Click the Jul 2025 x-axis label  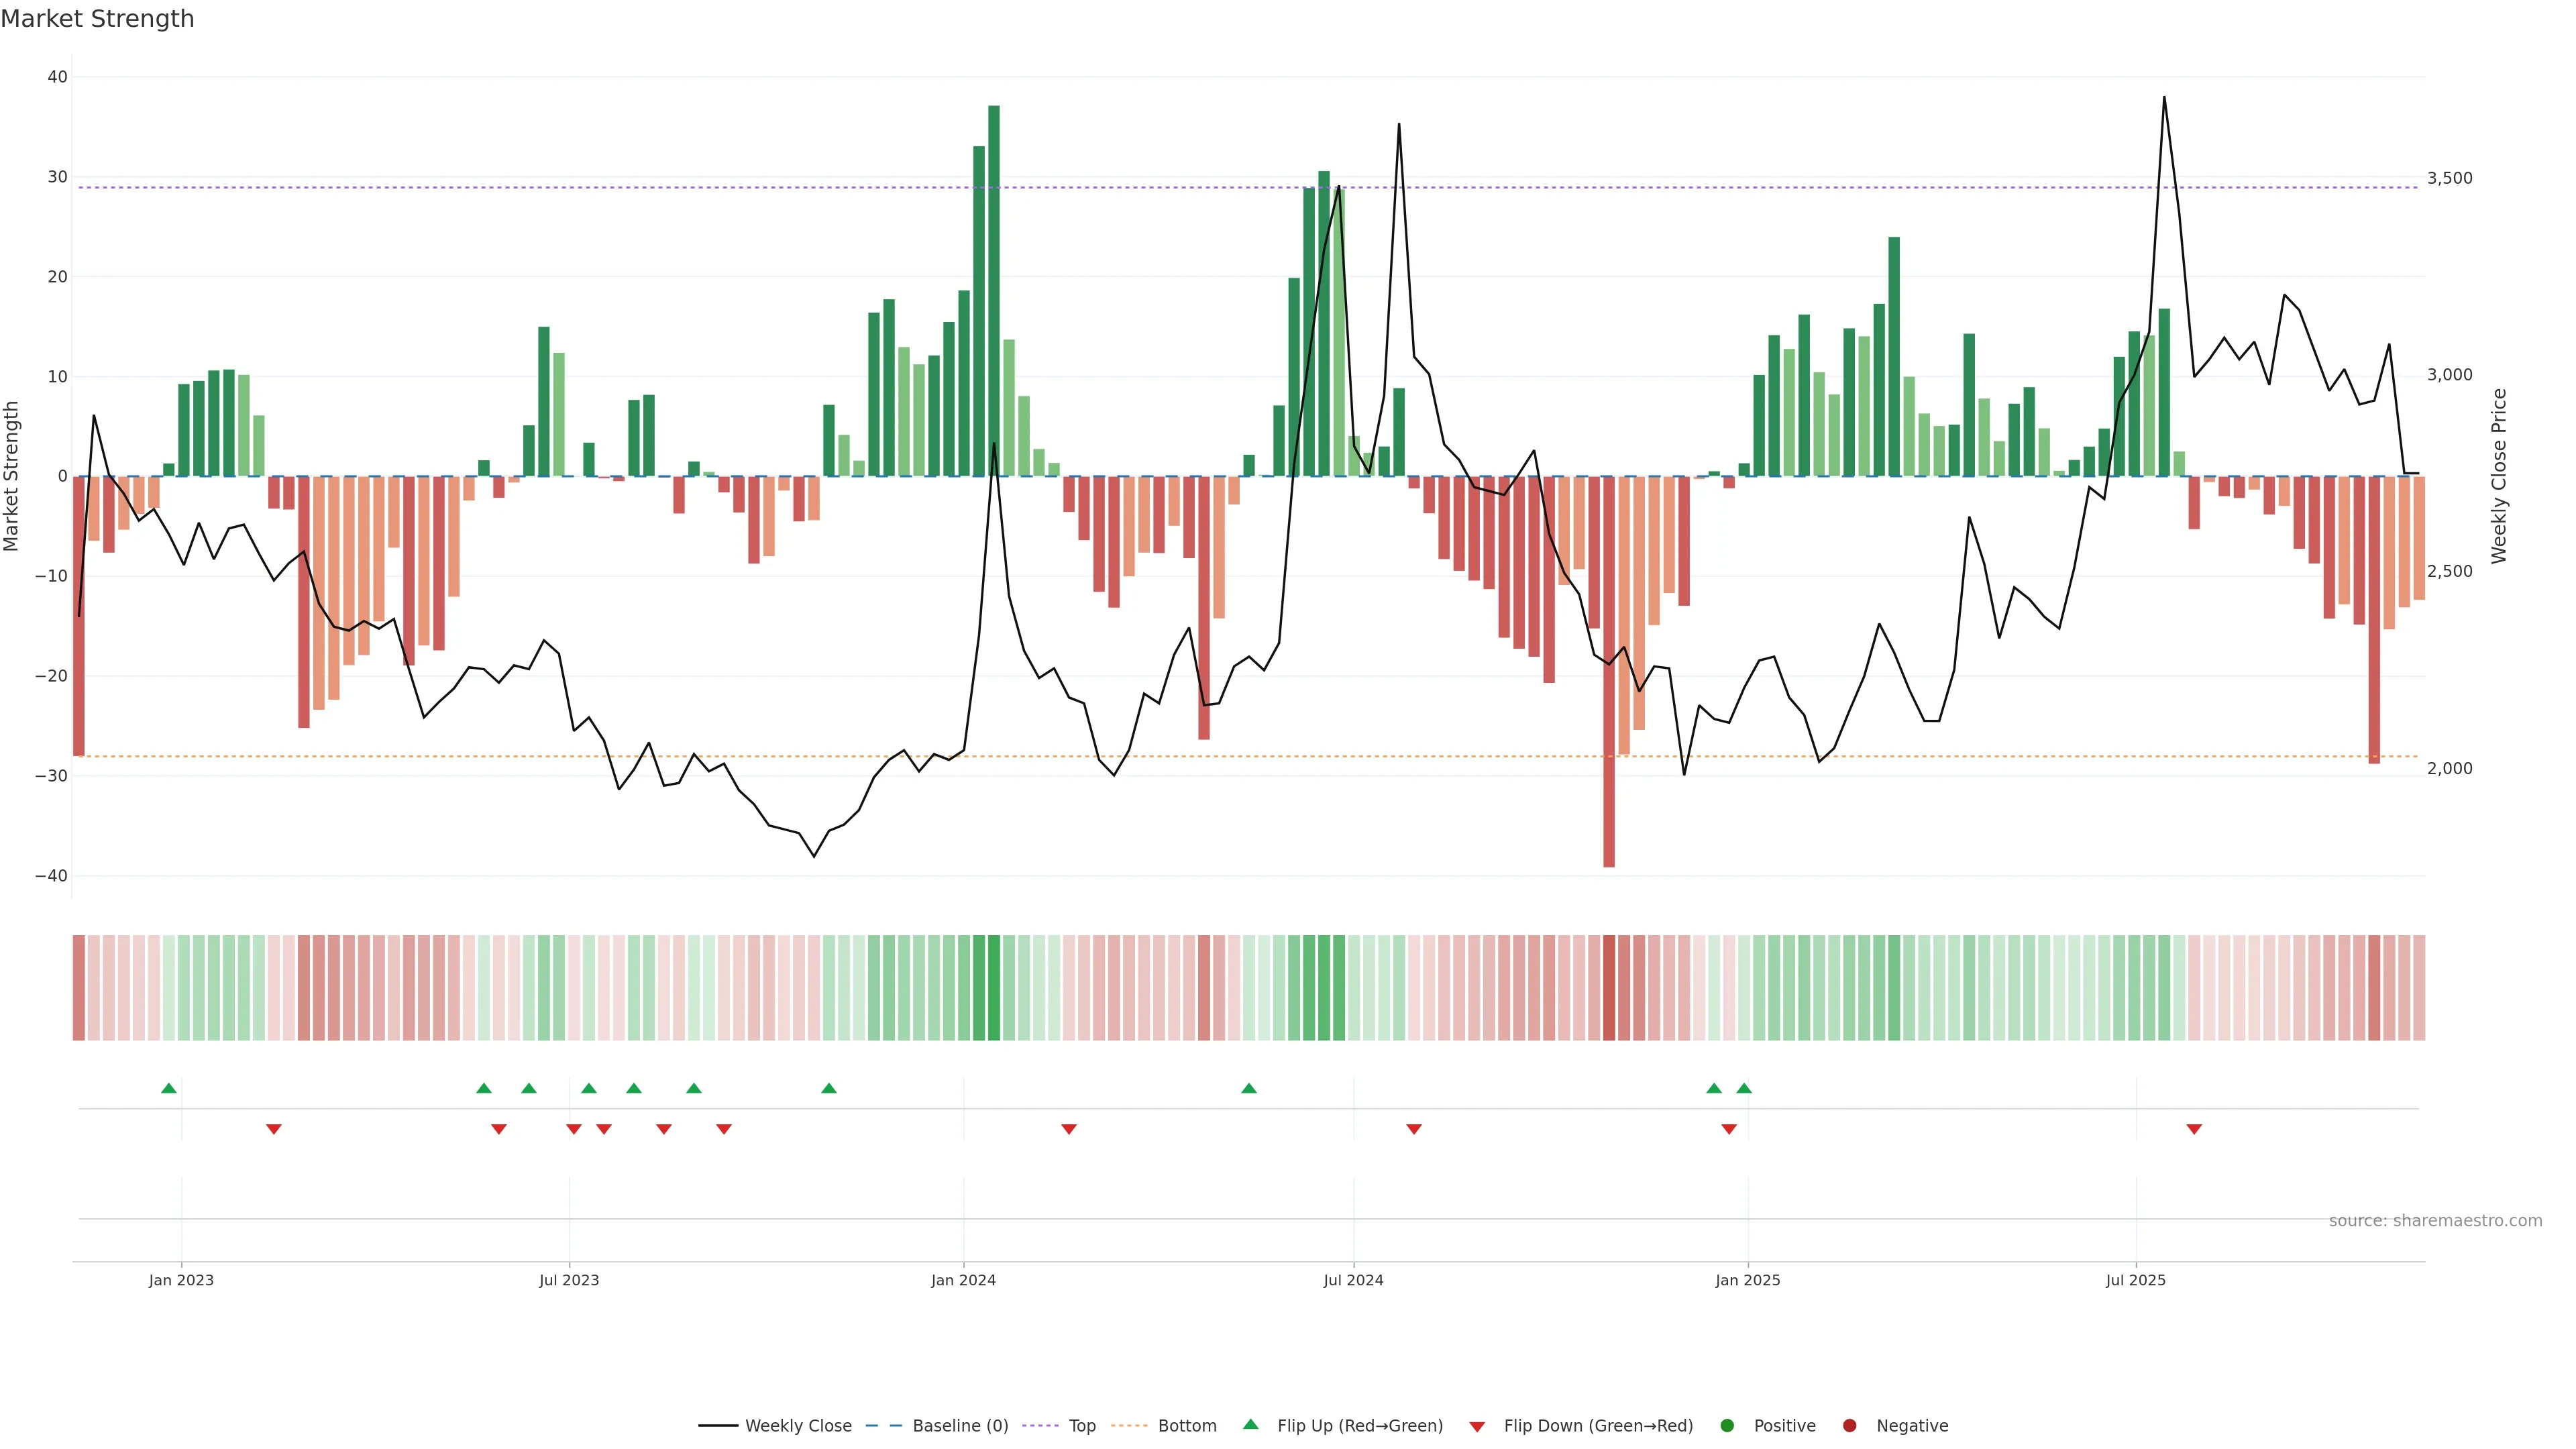2135,1280
